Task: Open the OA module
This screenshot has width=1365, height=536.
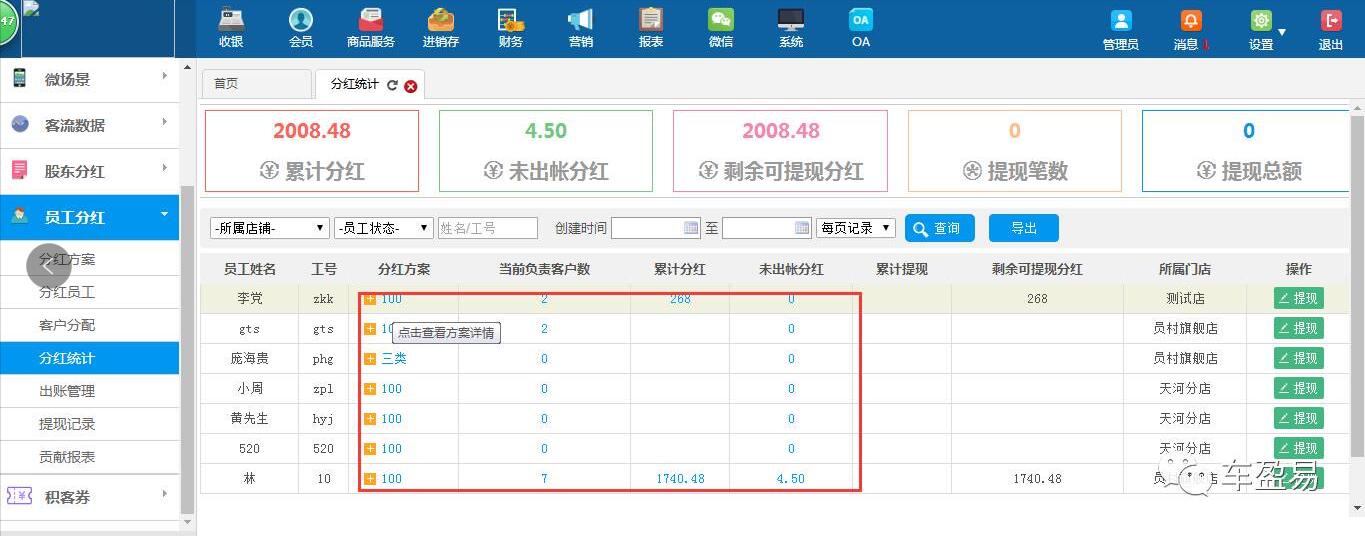Action: coord(861,28)
